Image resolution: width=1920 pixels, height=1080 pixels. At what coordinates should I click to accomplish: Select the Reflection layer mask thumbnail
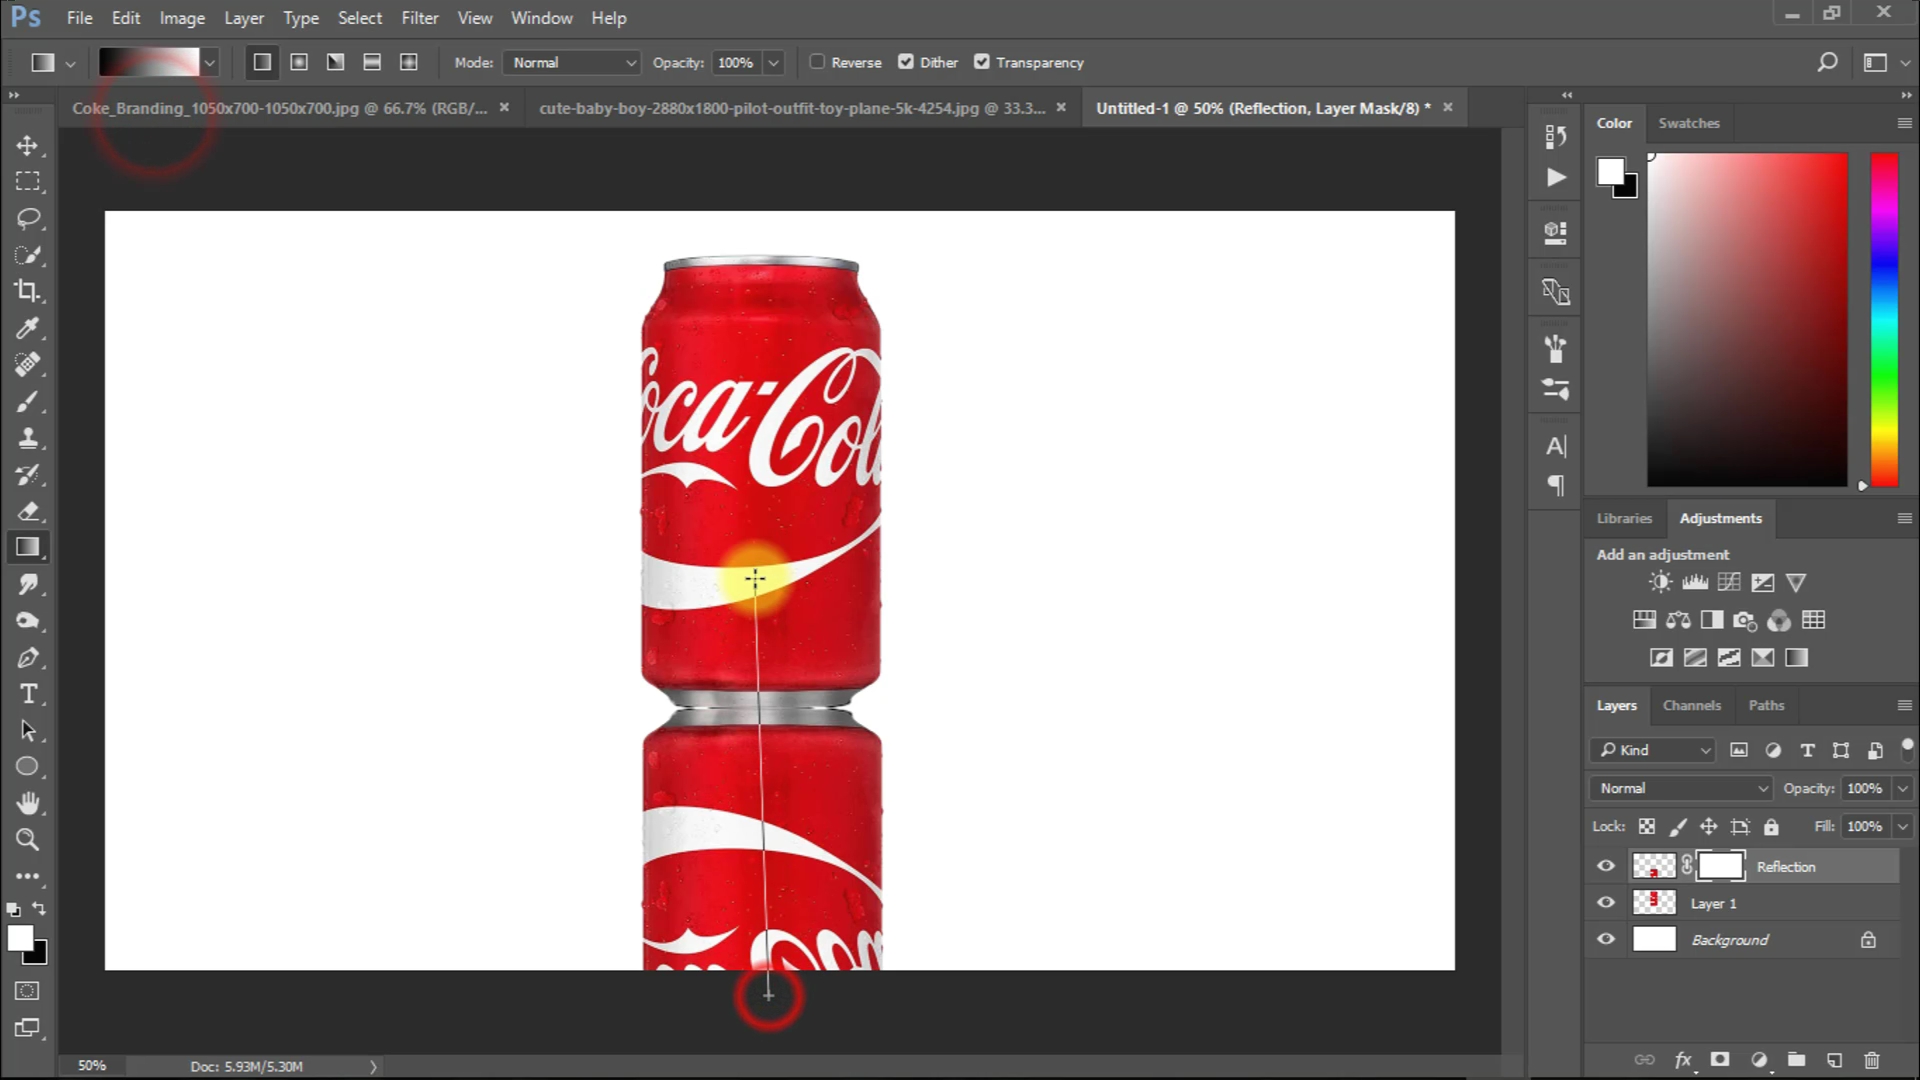tap(1720, 866)
